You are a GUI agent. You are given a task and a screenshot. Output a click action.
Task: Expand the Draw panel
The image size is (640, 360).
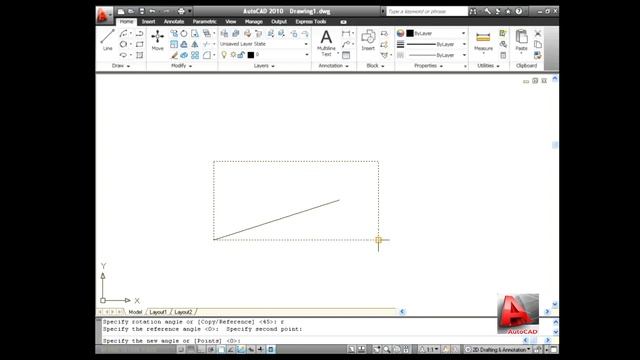121,66
